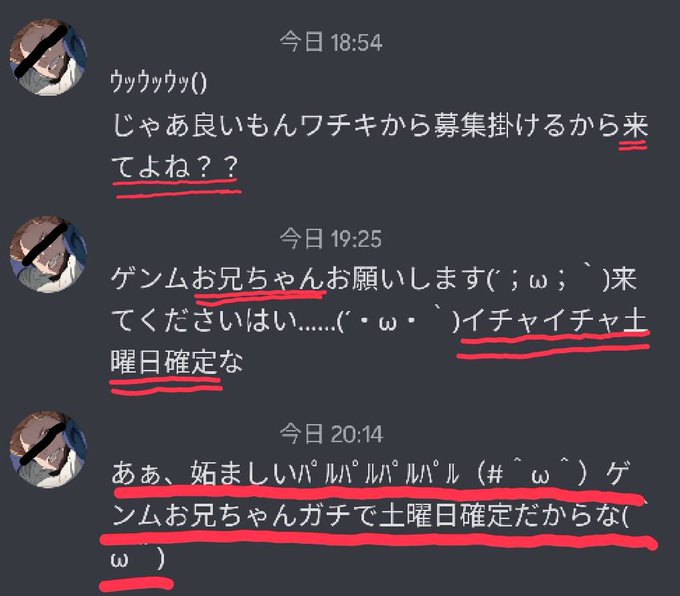Click the (・ω・) kaomoji in second message
This screenshot has width=680, height=596.
pyautogui.click(x=399, y=321)
